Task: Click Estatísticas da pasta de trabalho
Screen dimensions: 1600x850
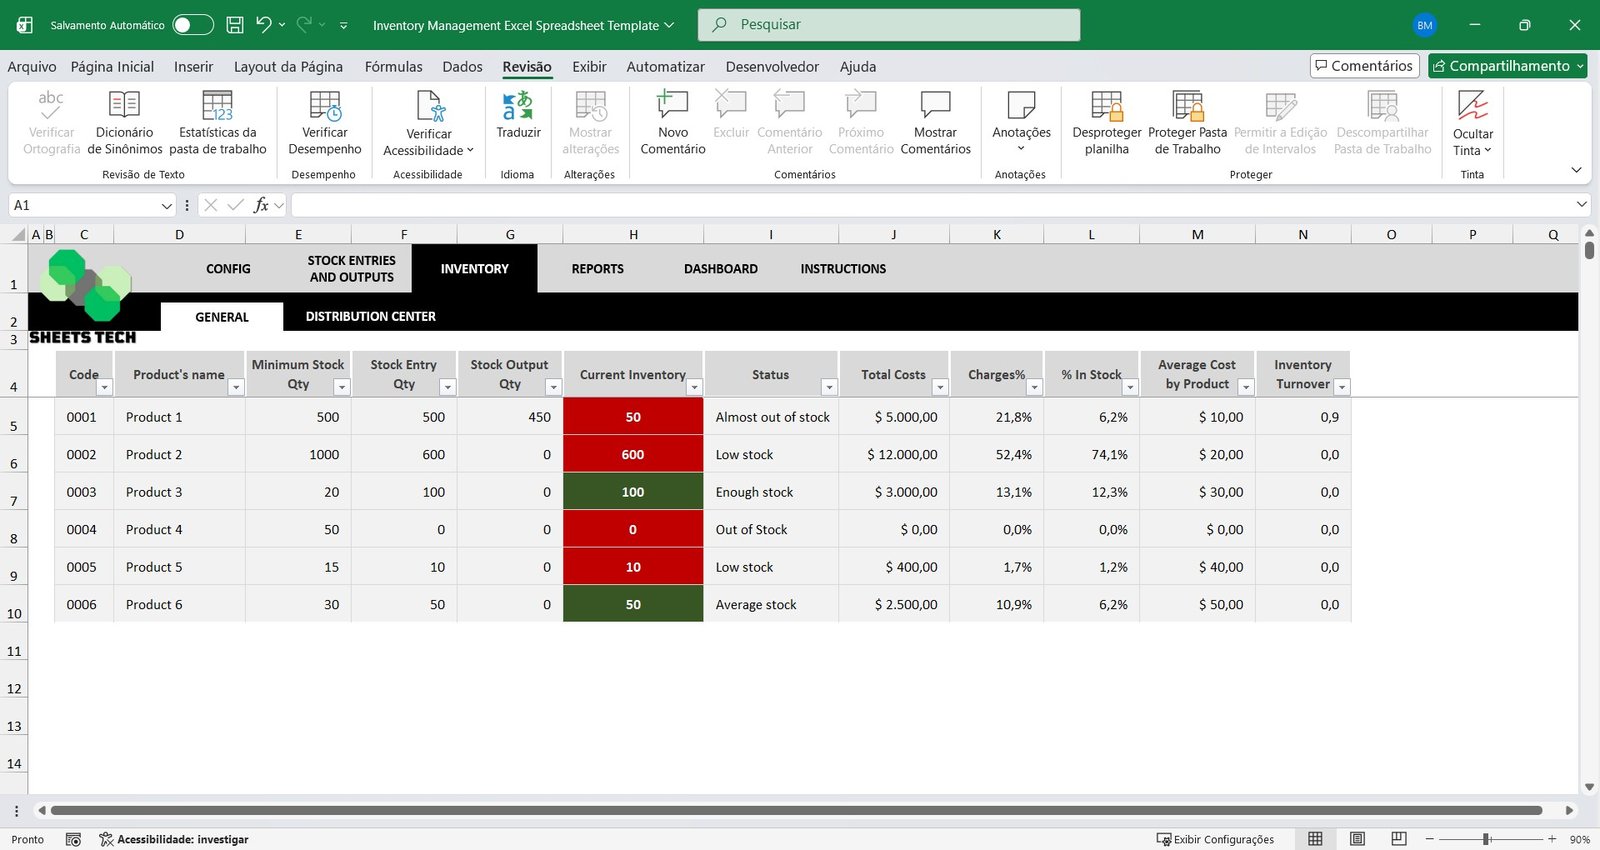Action: click(217, 106)
